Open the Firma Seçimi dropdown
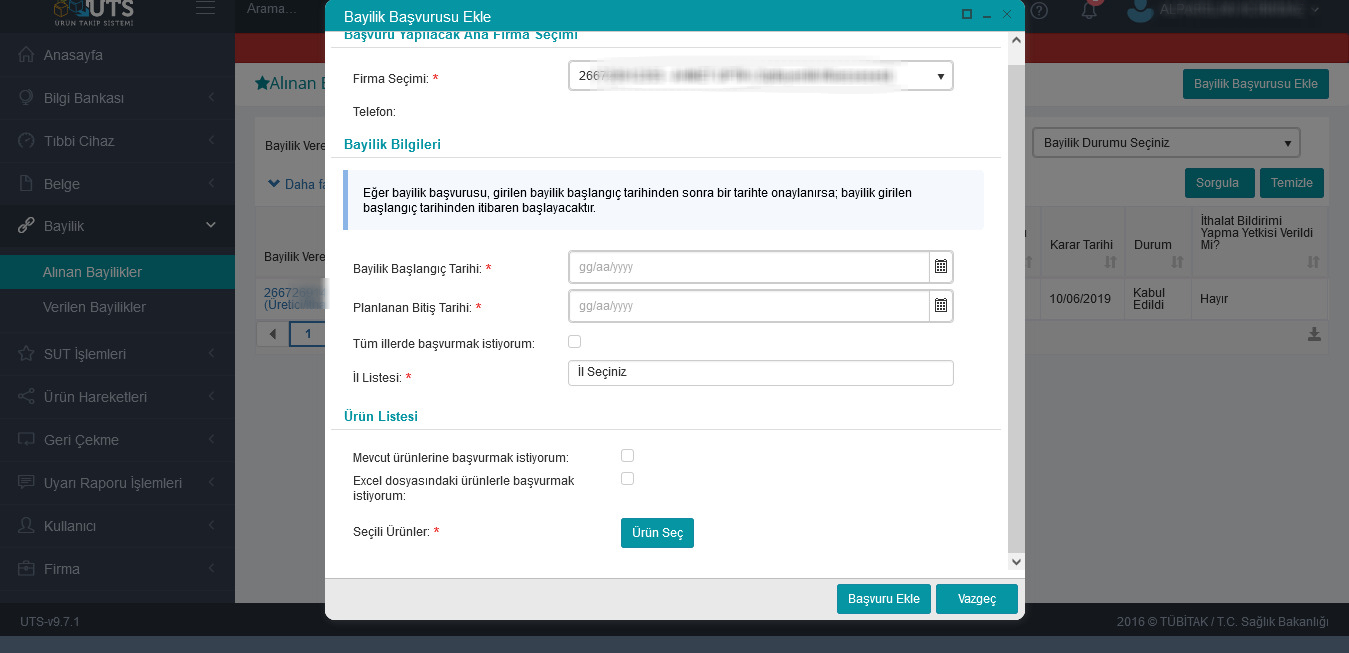Image resolution: width=1349 pixels, height=653 pixels. coord(760,76)
